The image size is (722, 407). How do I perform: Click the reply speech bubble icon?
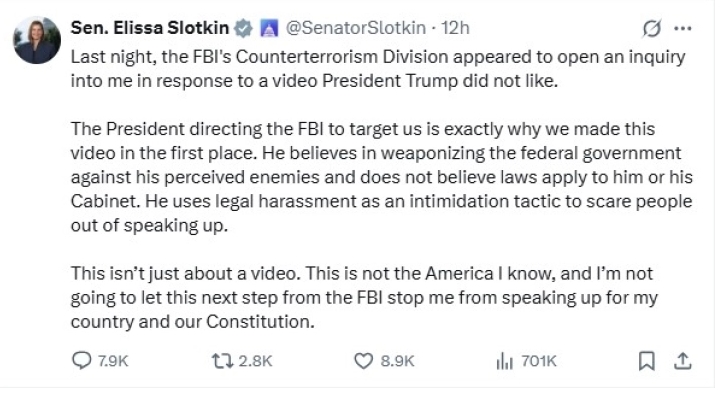pyautogui.click(x=81, y=360)
